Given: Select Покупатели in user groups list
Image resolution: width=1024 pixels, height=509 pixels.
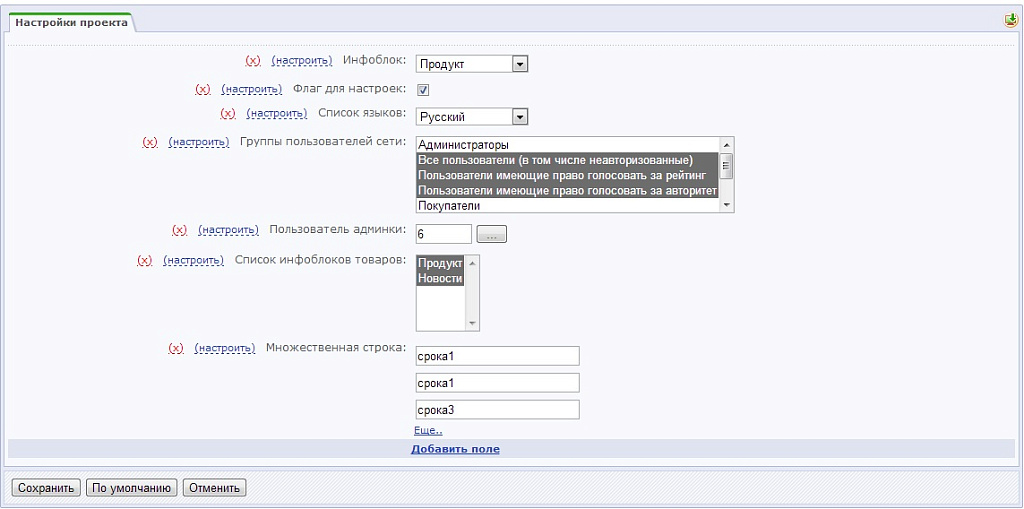Looking at the screenshot, I should tap(568, 206).
